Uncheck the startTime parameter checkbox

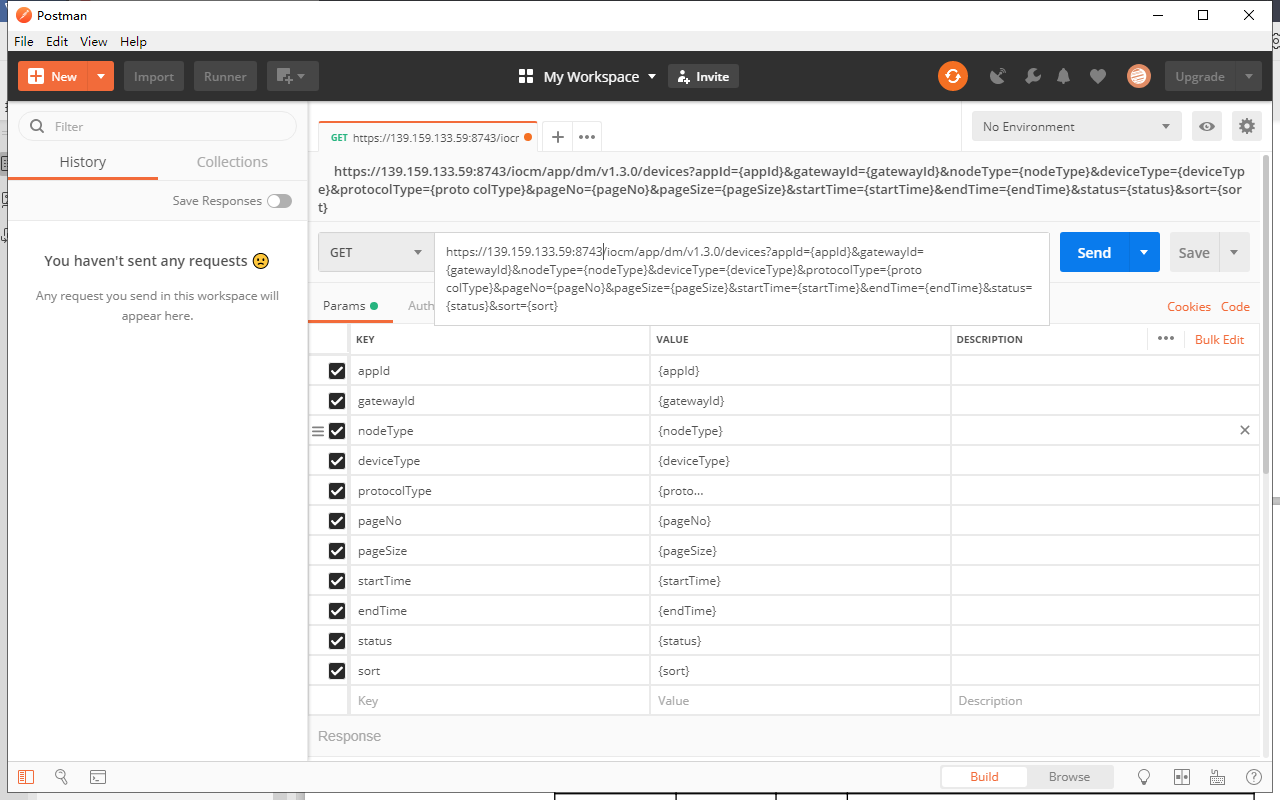(337, 581)
